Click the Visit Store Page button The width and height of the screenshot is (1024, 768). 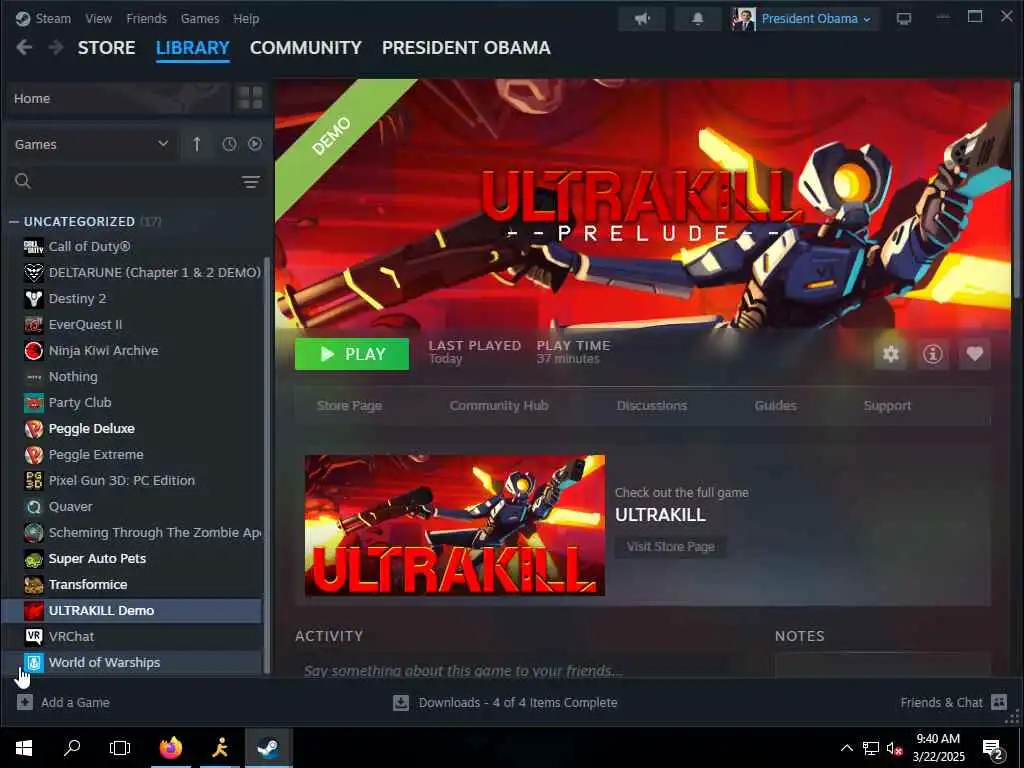(671, 547)
